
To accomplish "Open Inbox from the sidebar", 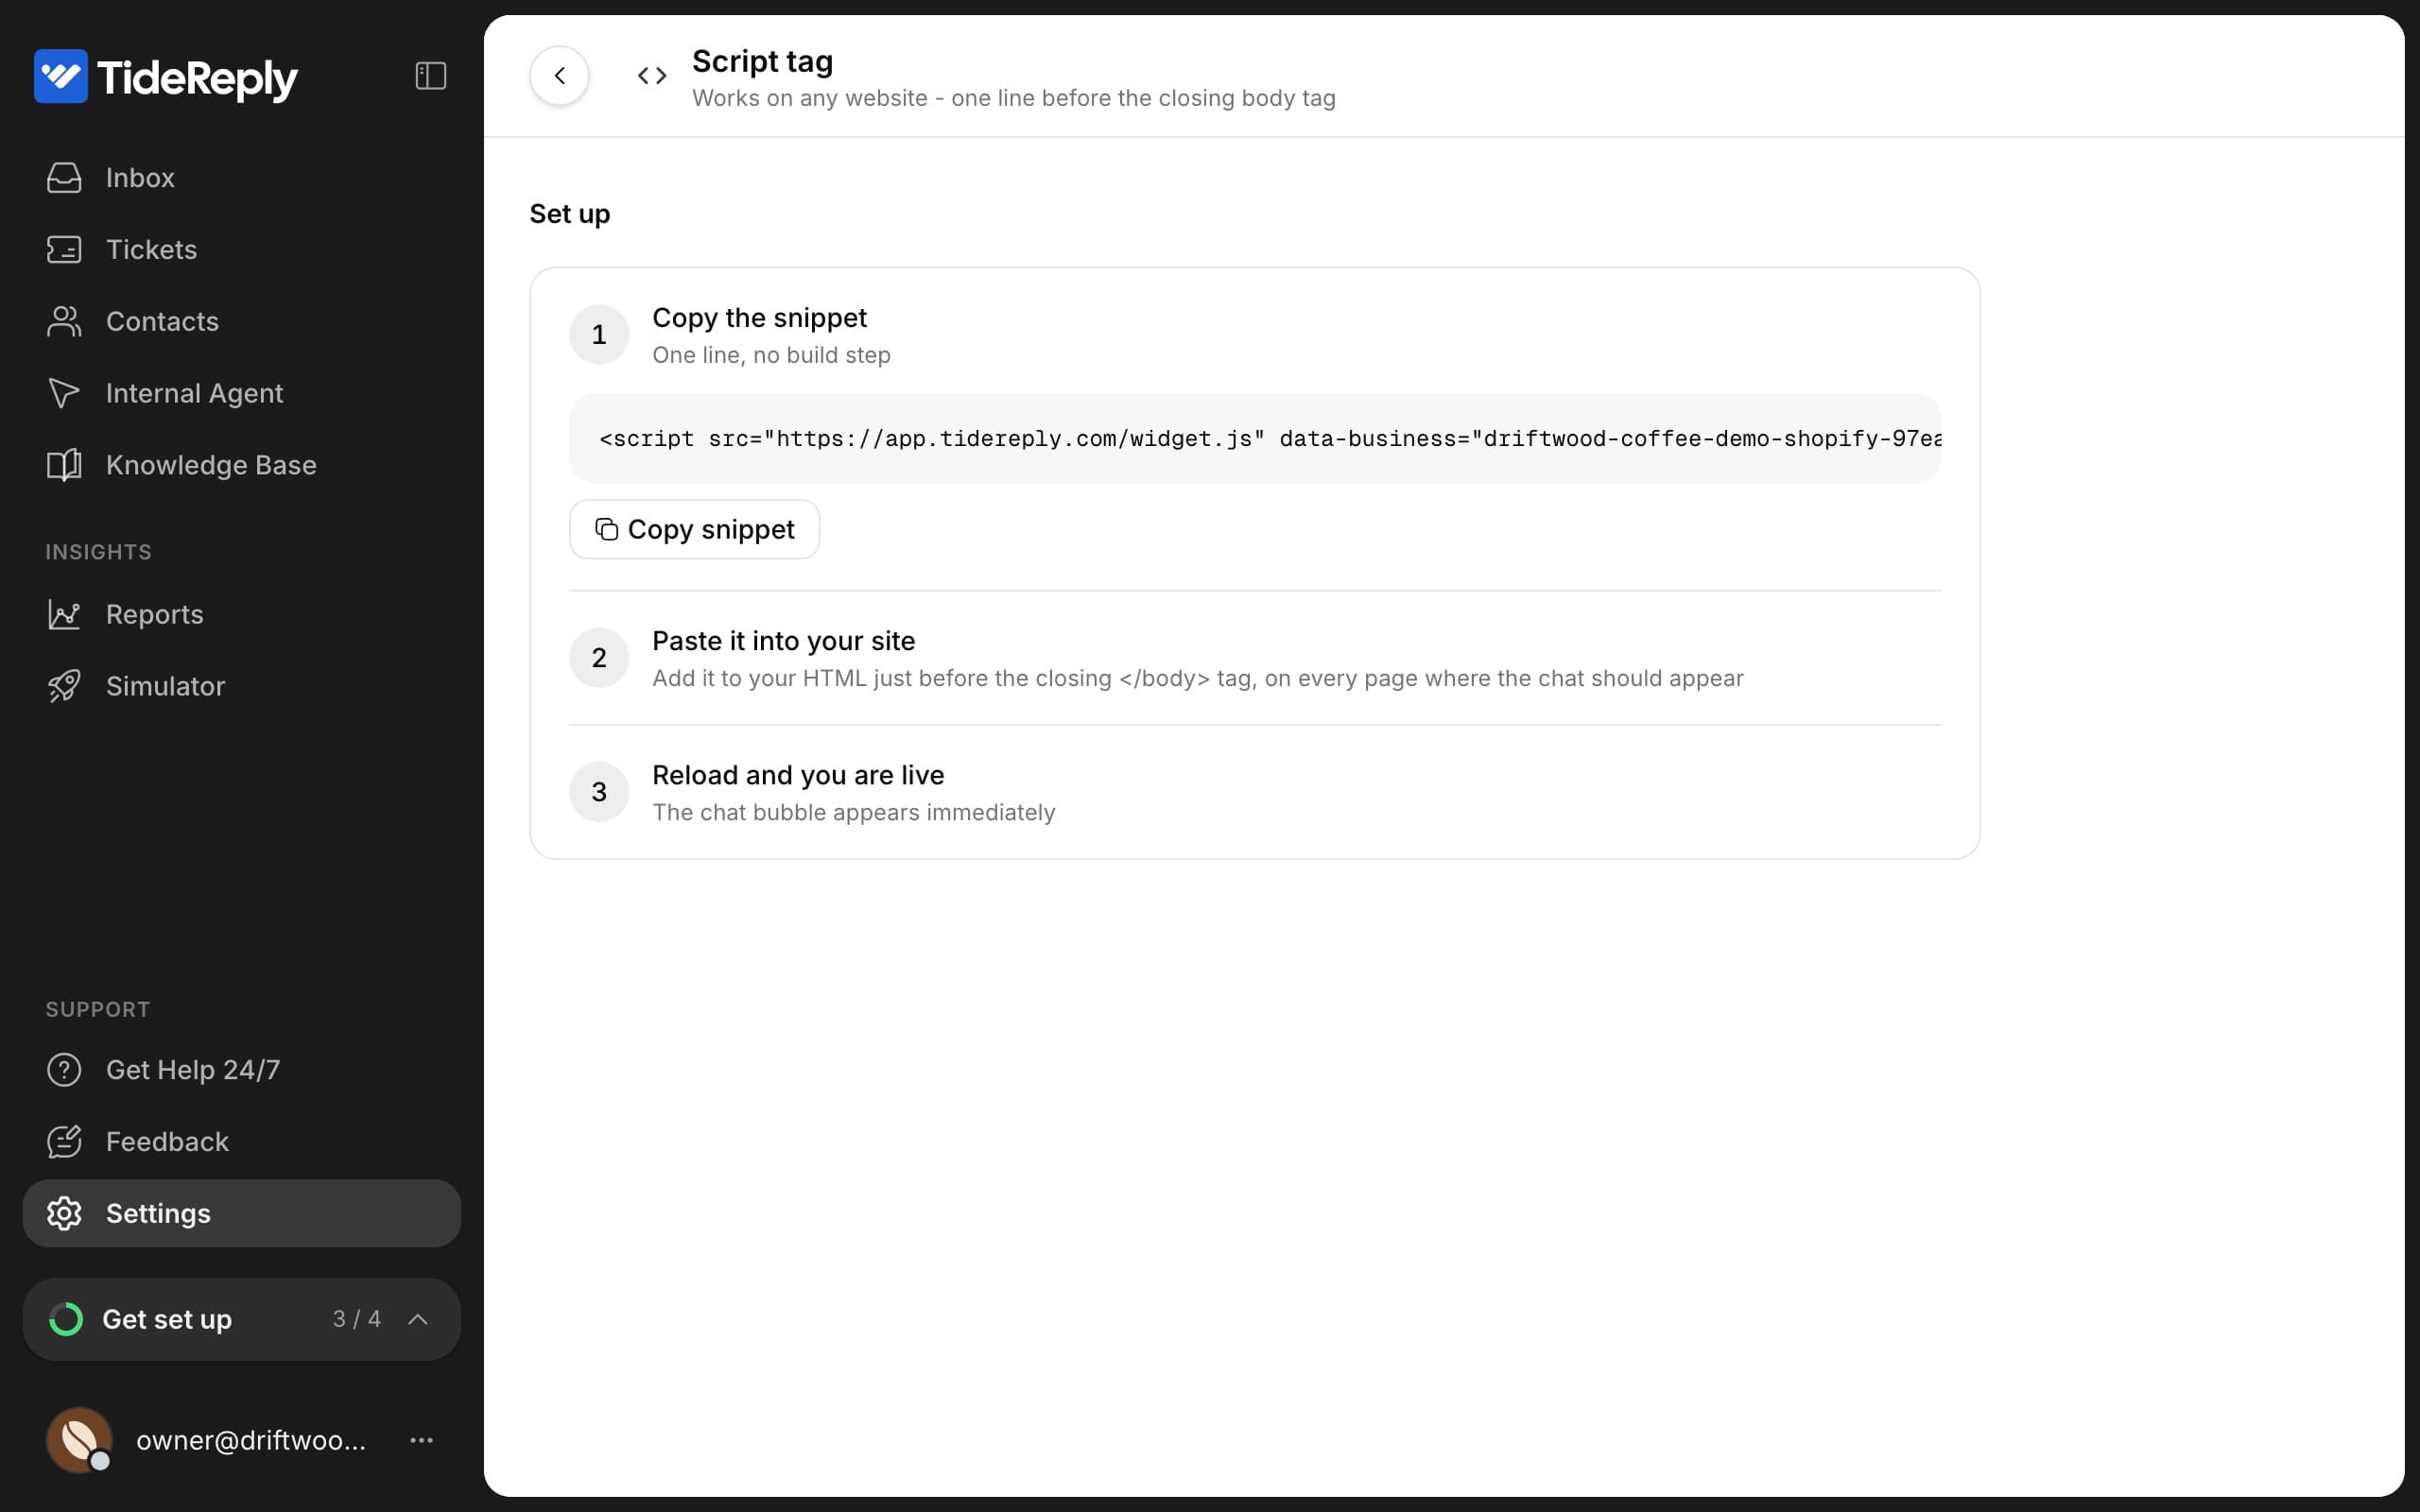I will 241,178.
